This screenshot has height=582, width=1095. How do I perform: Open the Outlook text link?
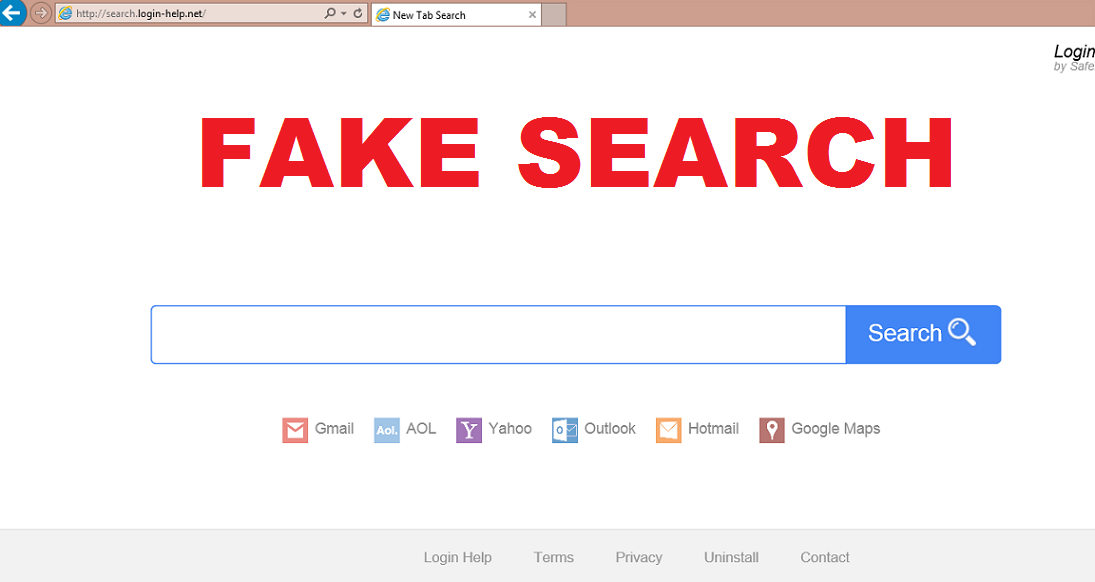(610, 428)
